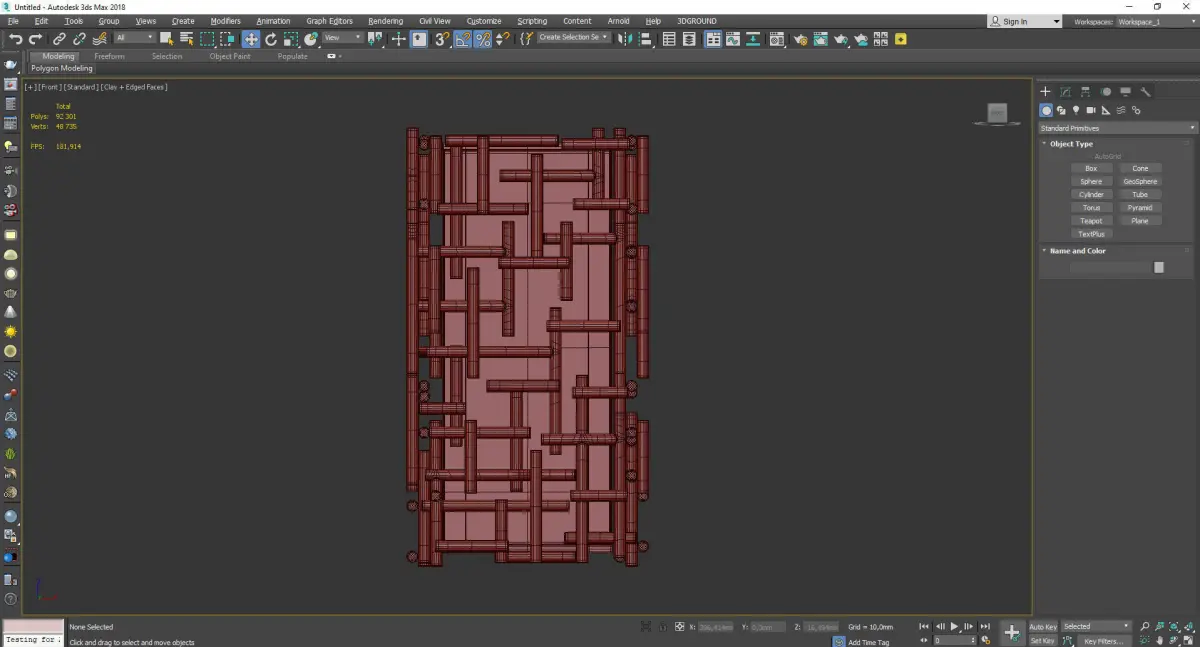Open the Modifiers menu

pyautogui.click(x=225, y=21)
